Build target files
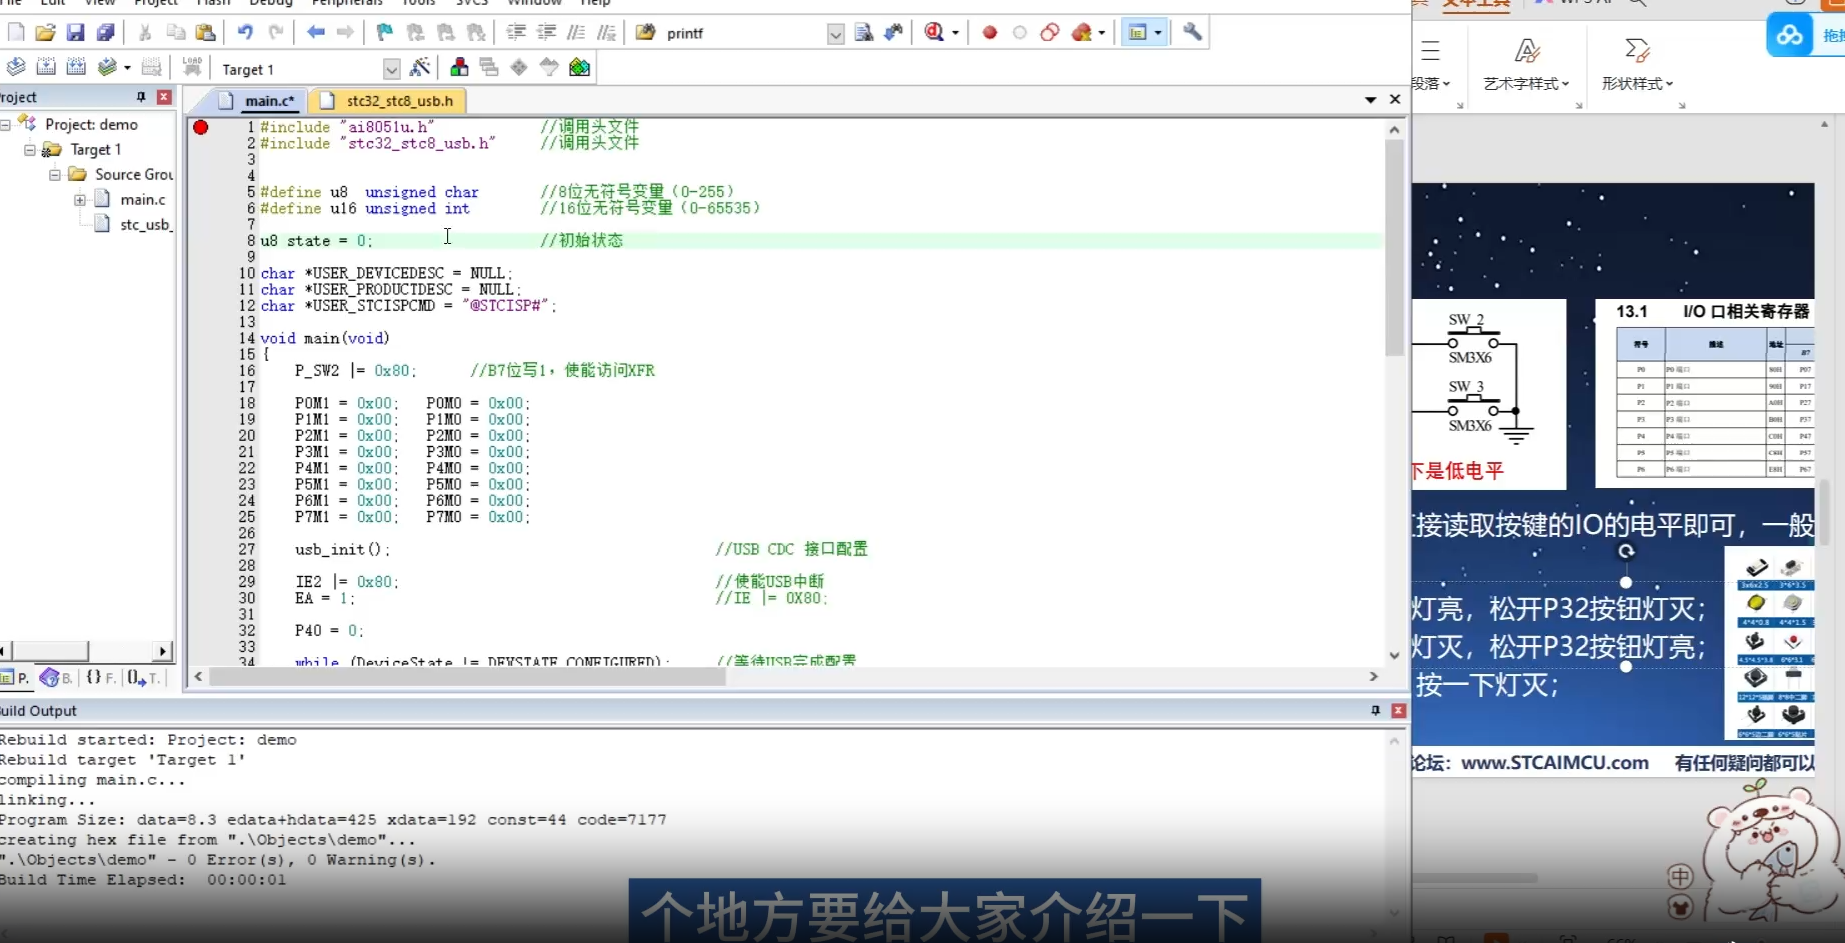 46,67
